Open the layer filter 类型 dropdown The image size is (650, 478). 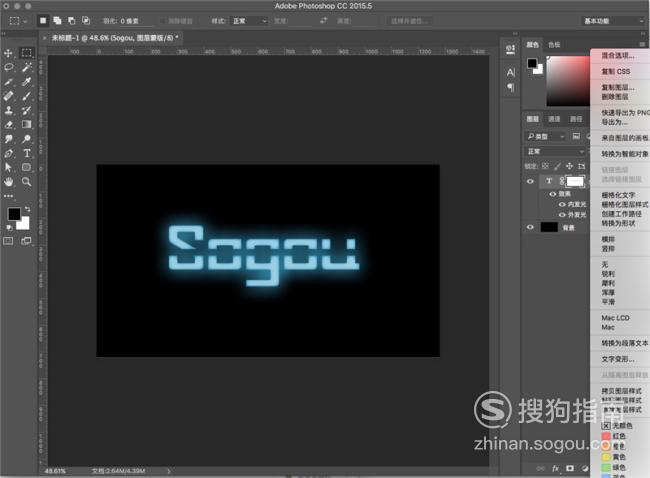coord(546,136)
